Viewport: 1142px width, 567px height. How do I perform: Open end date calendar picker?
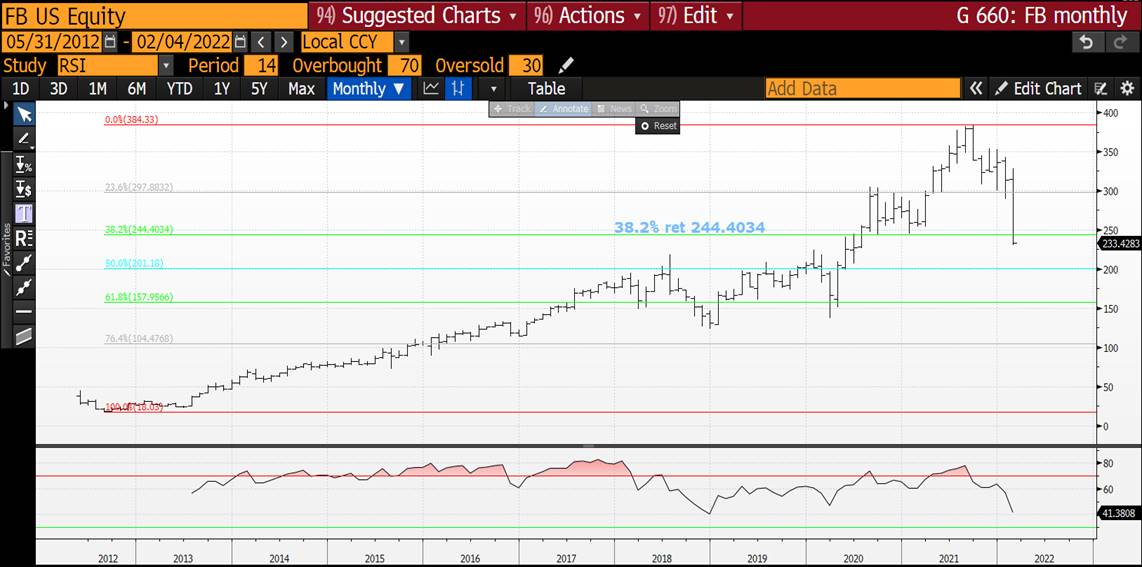pyautogui.click(x=241, y=41)
